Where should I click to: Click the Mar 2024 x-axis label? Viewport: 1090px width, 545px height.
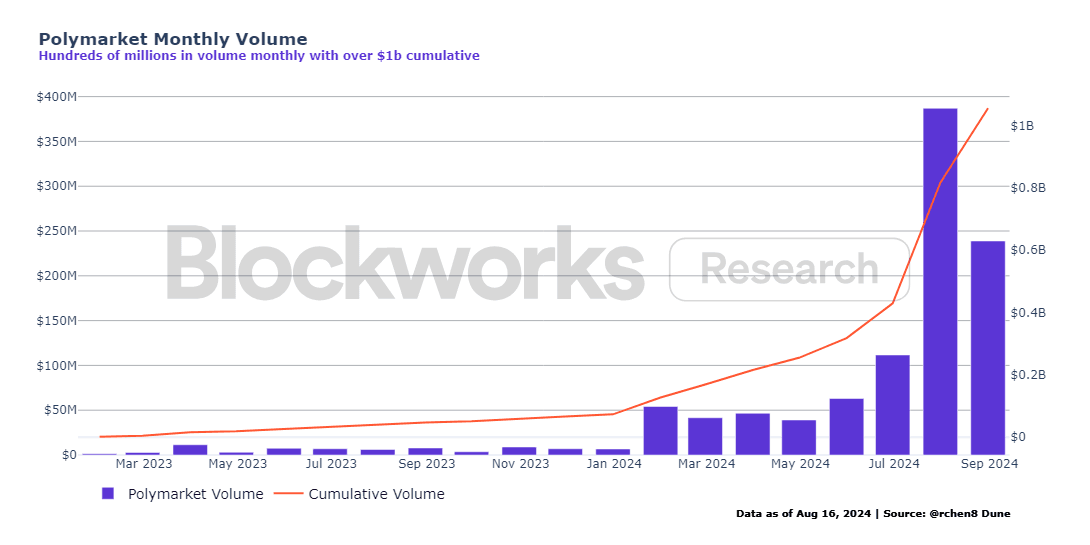[706, 464]
